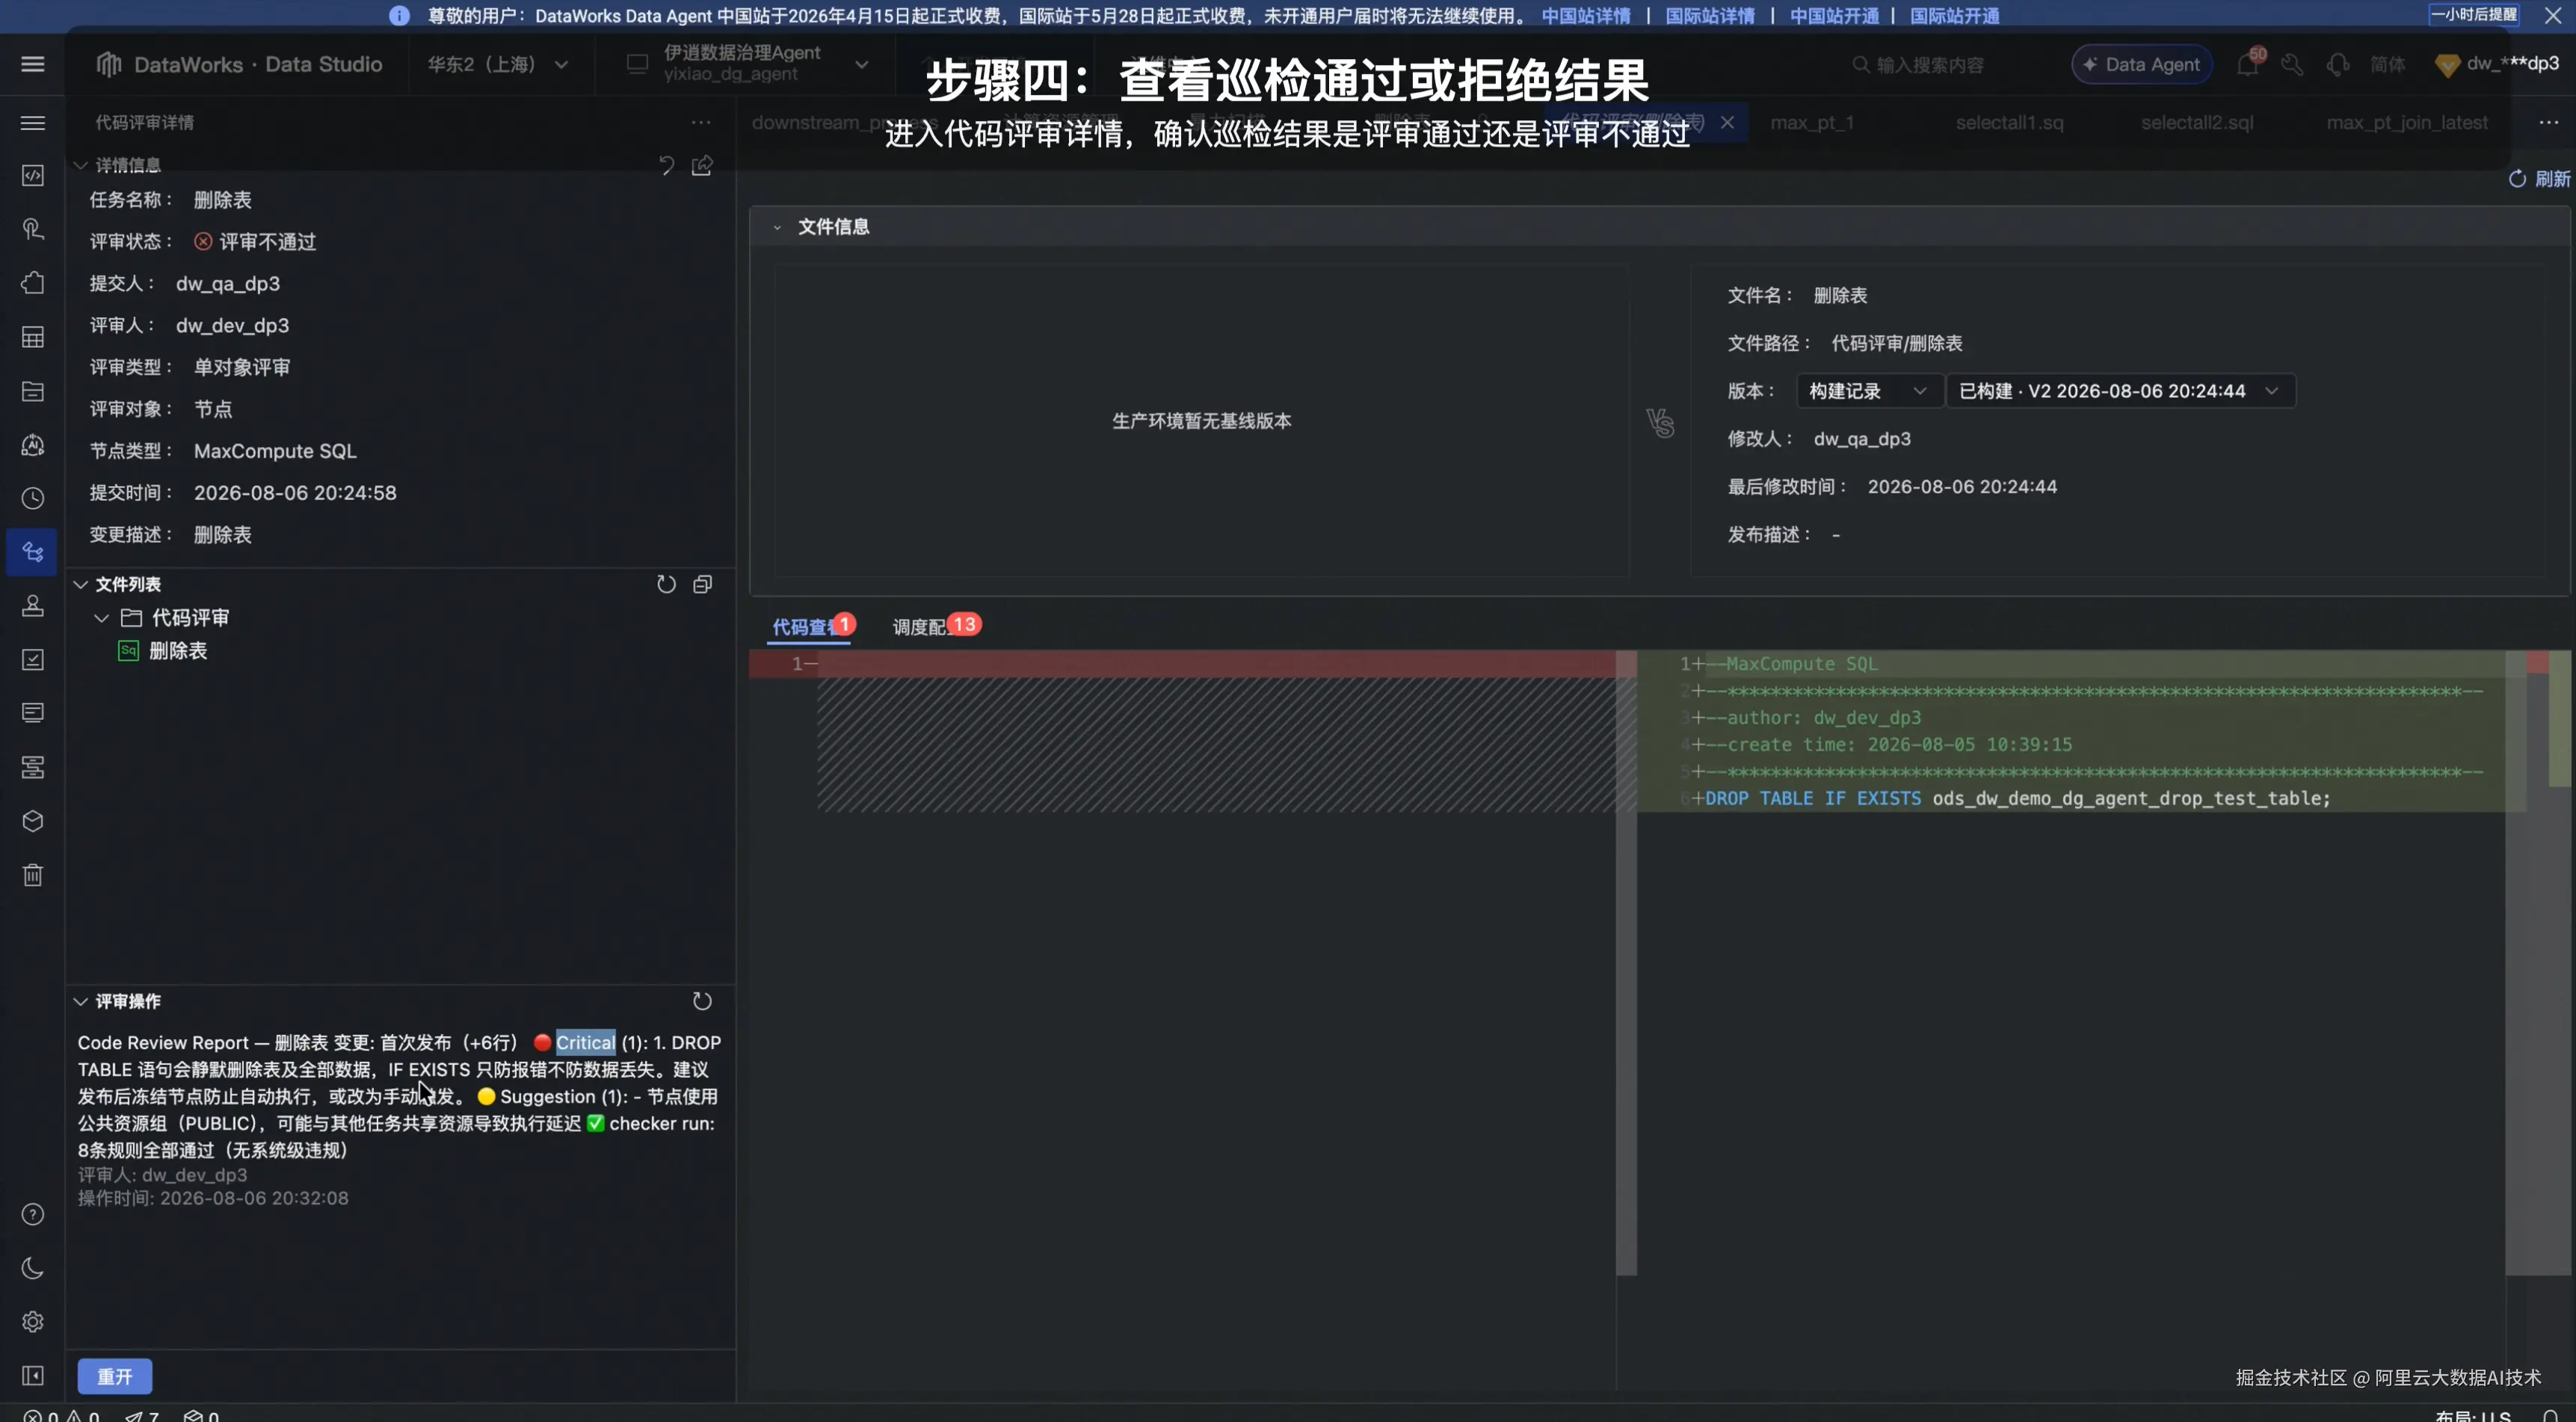Switch to the selectall1.sq tab

pyautogui.click(x=2009, y=122)
